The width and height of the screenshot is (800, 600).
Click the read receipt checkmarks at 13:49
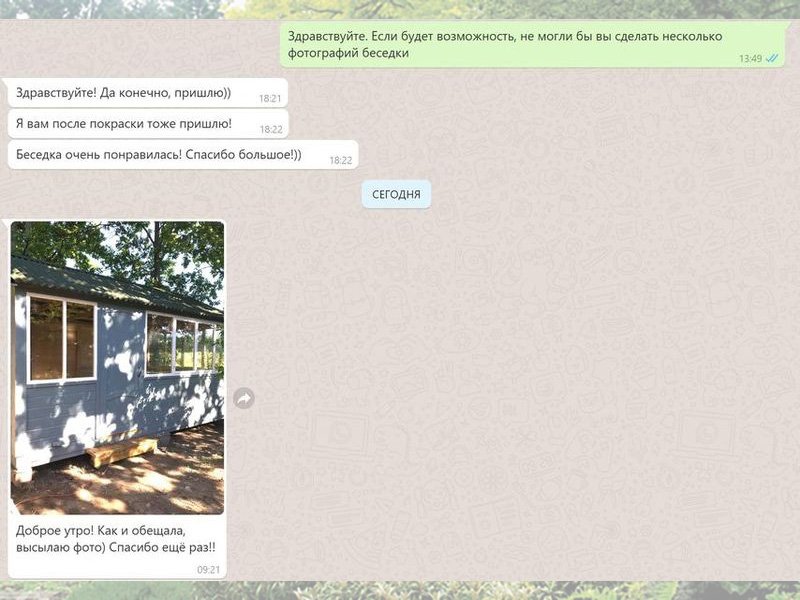pos(772,58)
